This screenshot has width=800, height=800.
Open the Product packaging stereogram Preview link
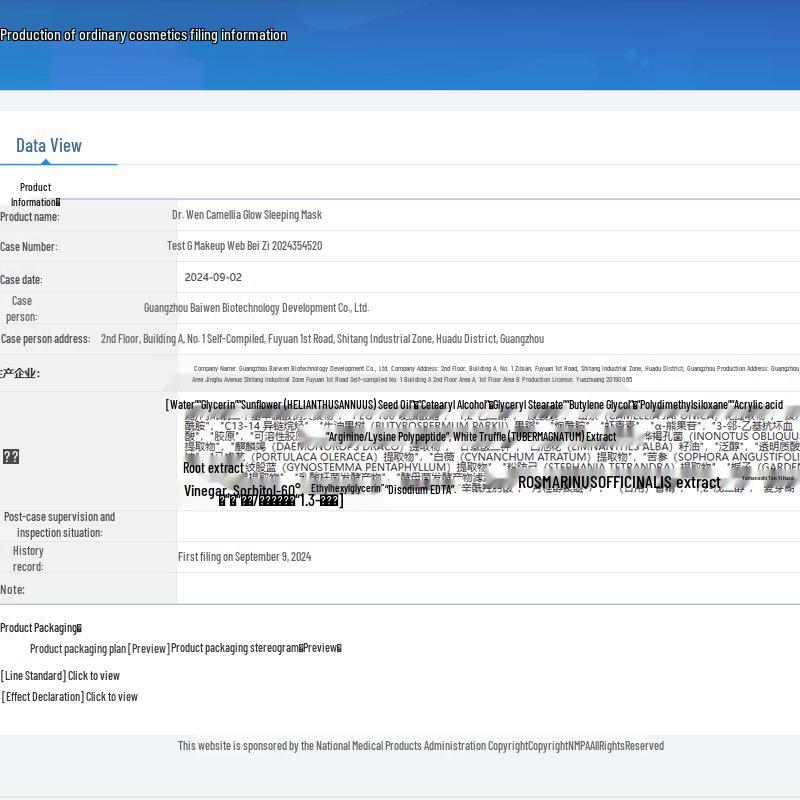point(256,648)
